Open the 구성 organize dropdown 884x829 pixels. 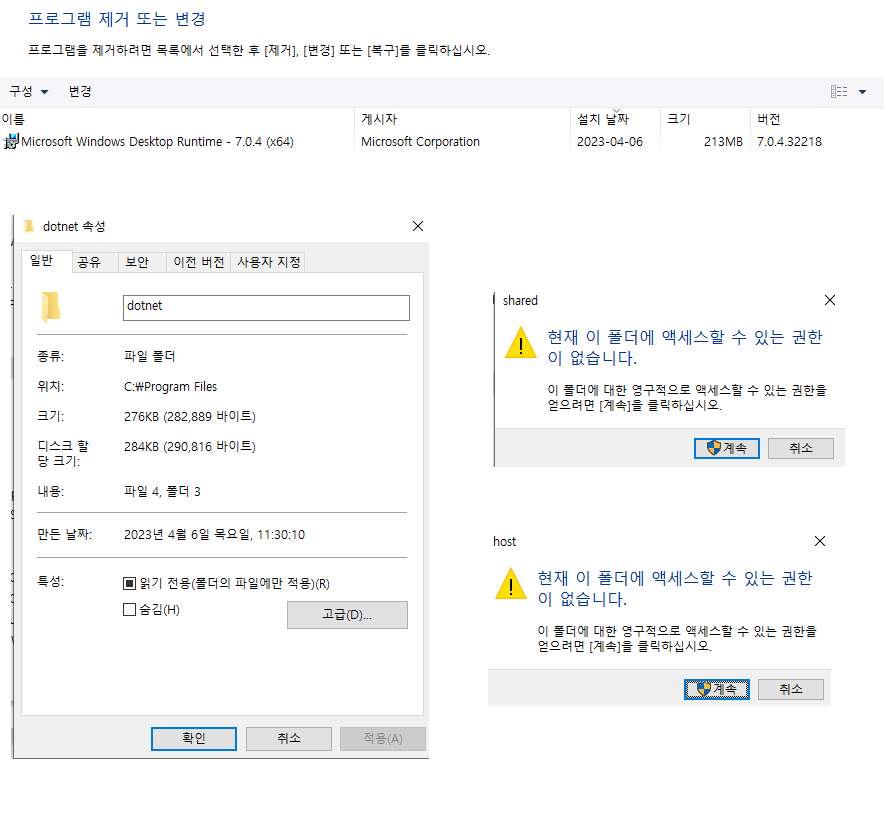coord(29,91)
